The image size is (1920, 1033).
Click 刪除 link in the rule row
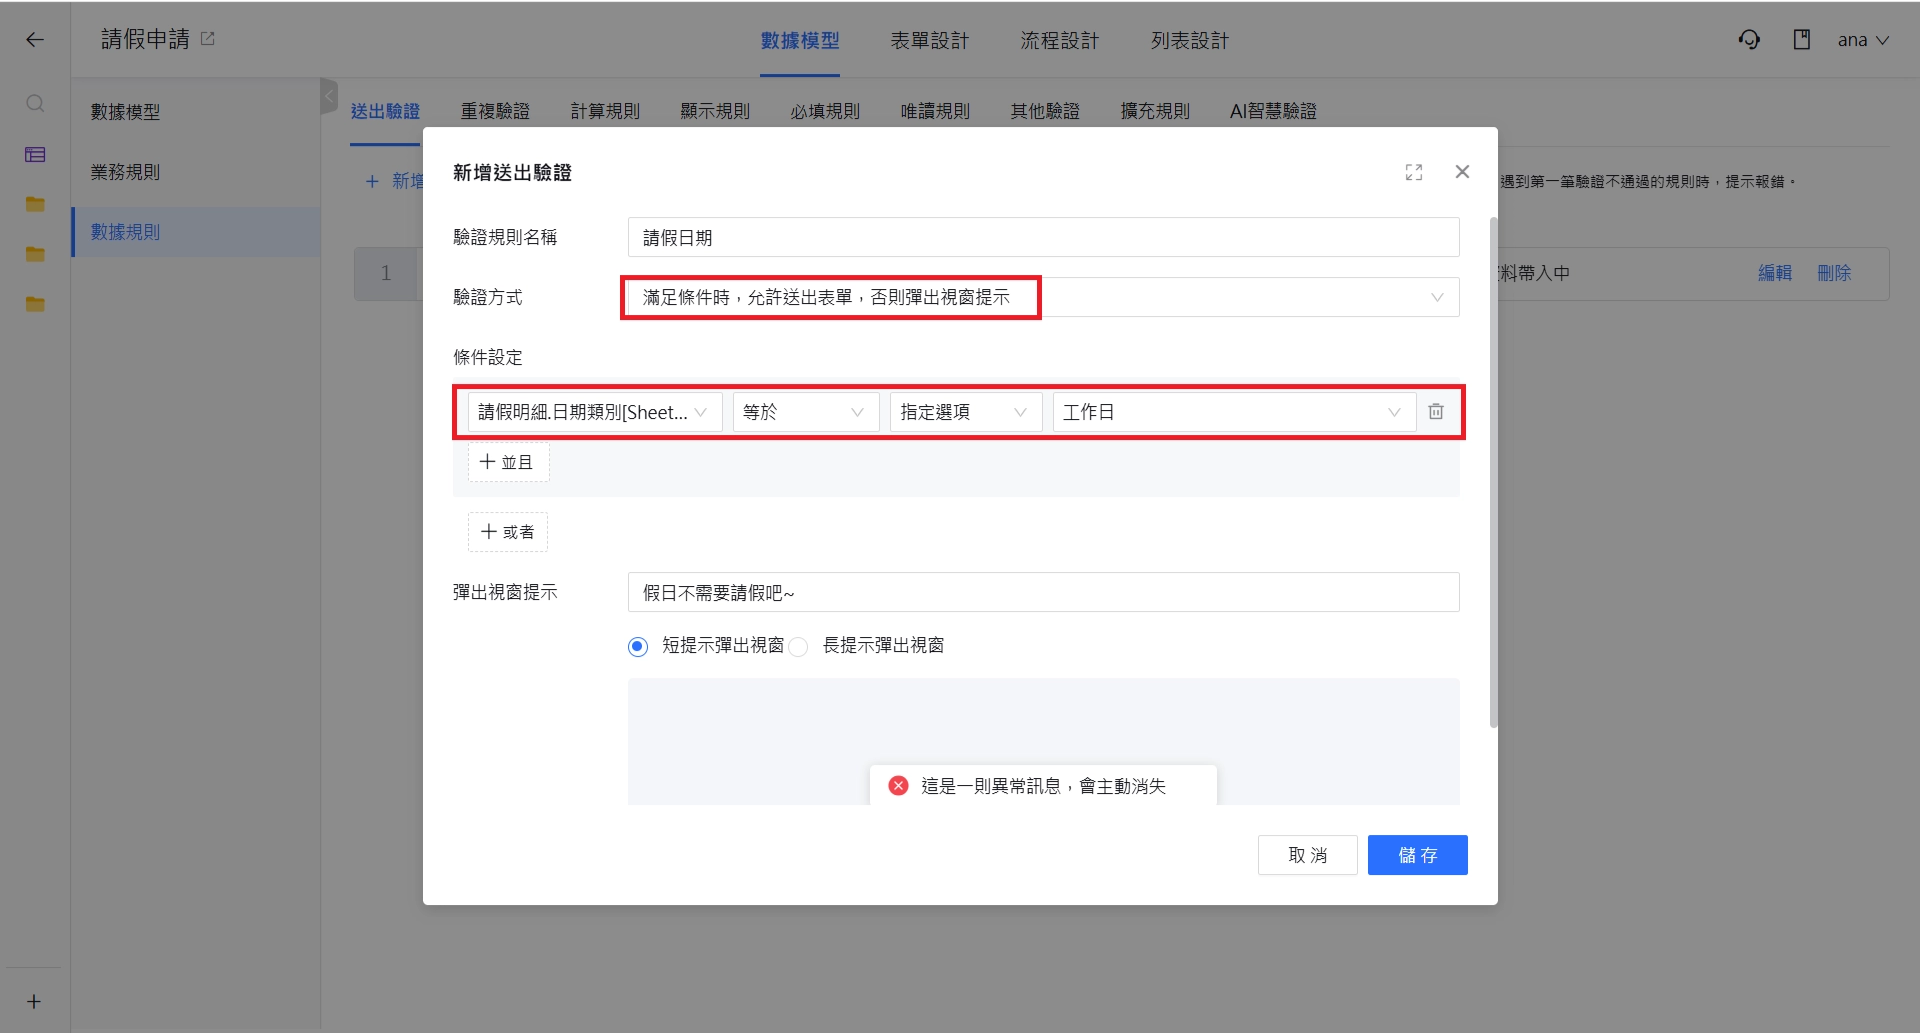pyautogui.click(x=1834, y=273)
